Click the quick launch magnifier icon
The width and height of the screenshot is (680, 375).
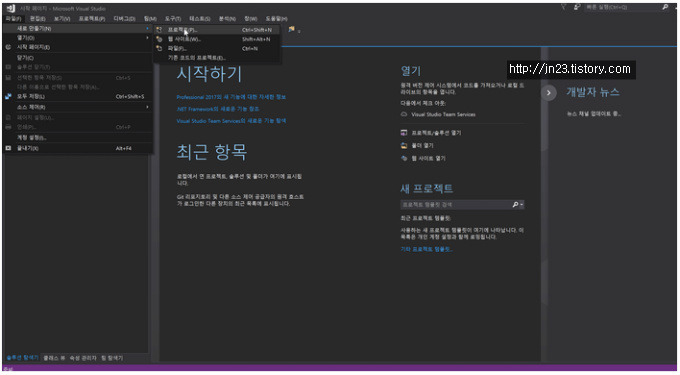665,7
